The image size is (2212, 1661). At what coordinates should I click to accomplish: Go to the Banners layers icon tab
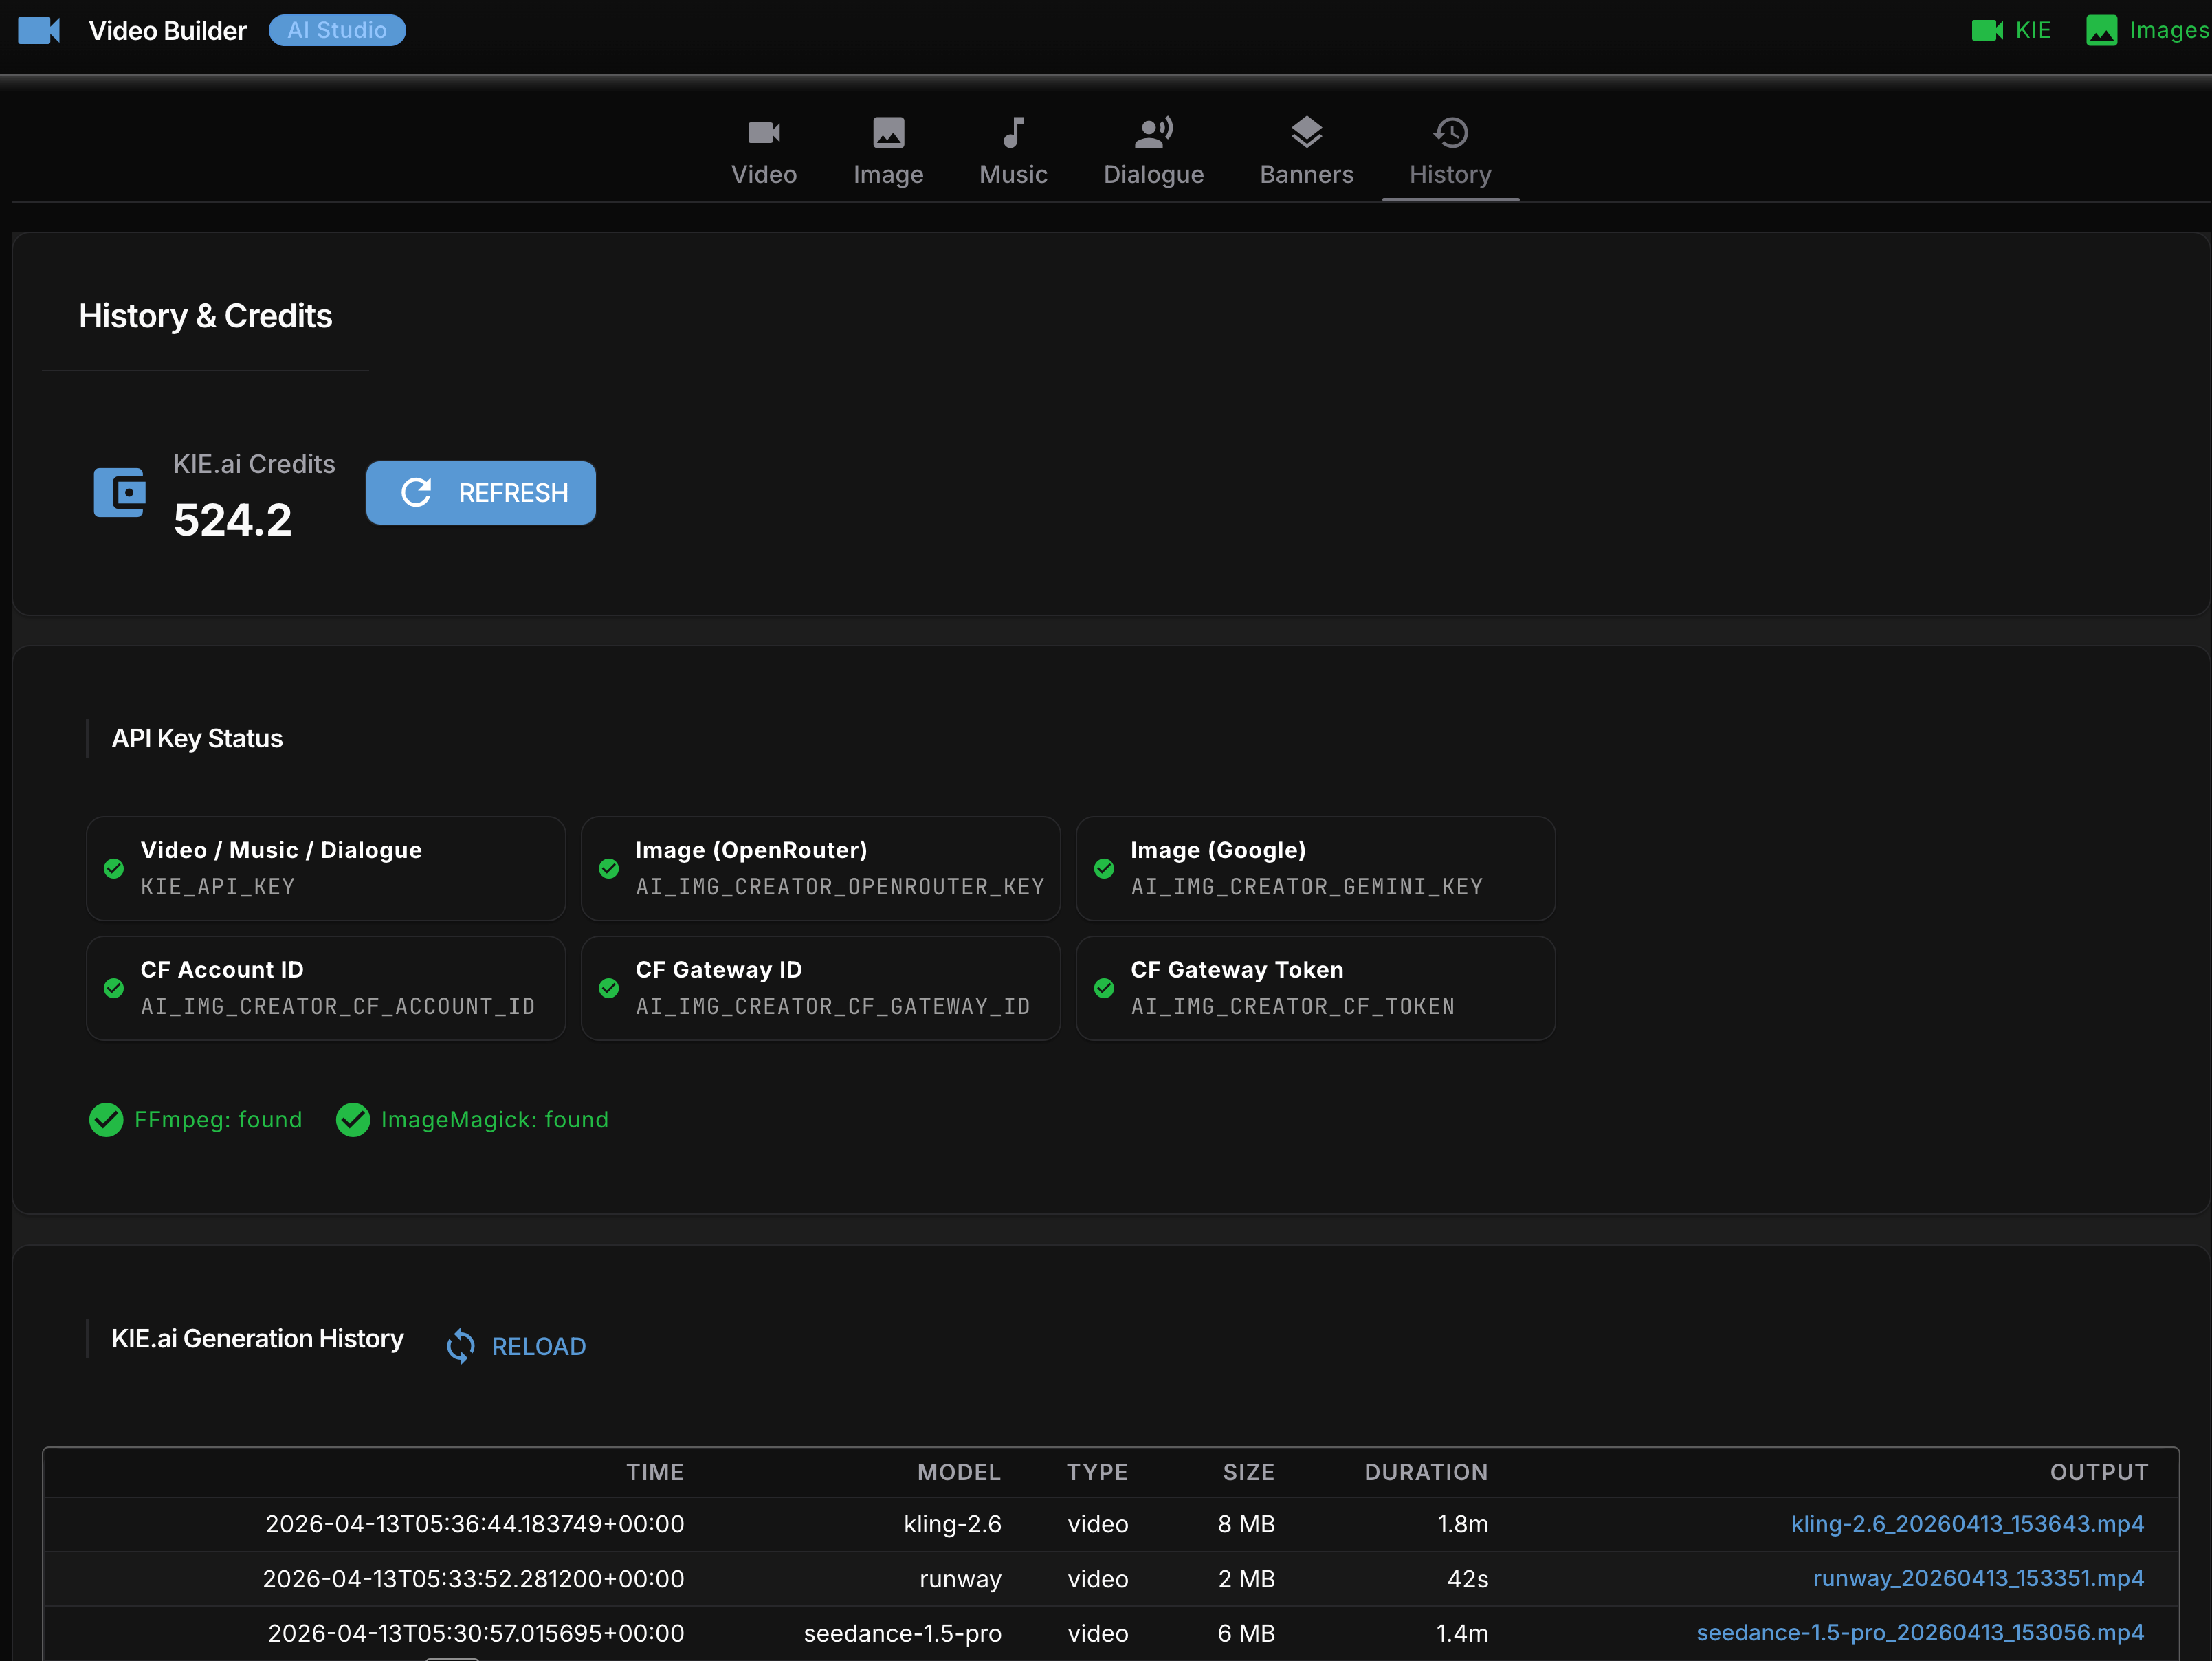click(1306, 132)
